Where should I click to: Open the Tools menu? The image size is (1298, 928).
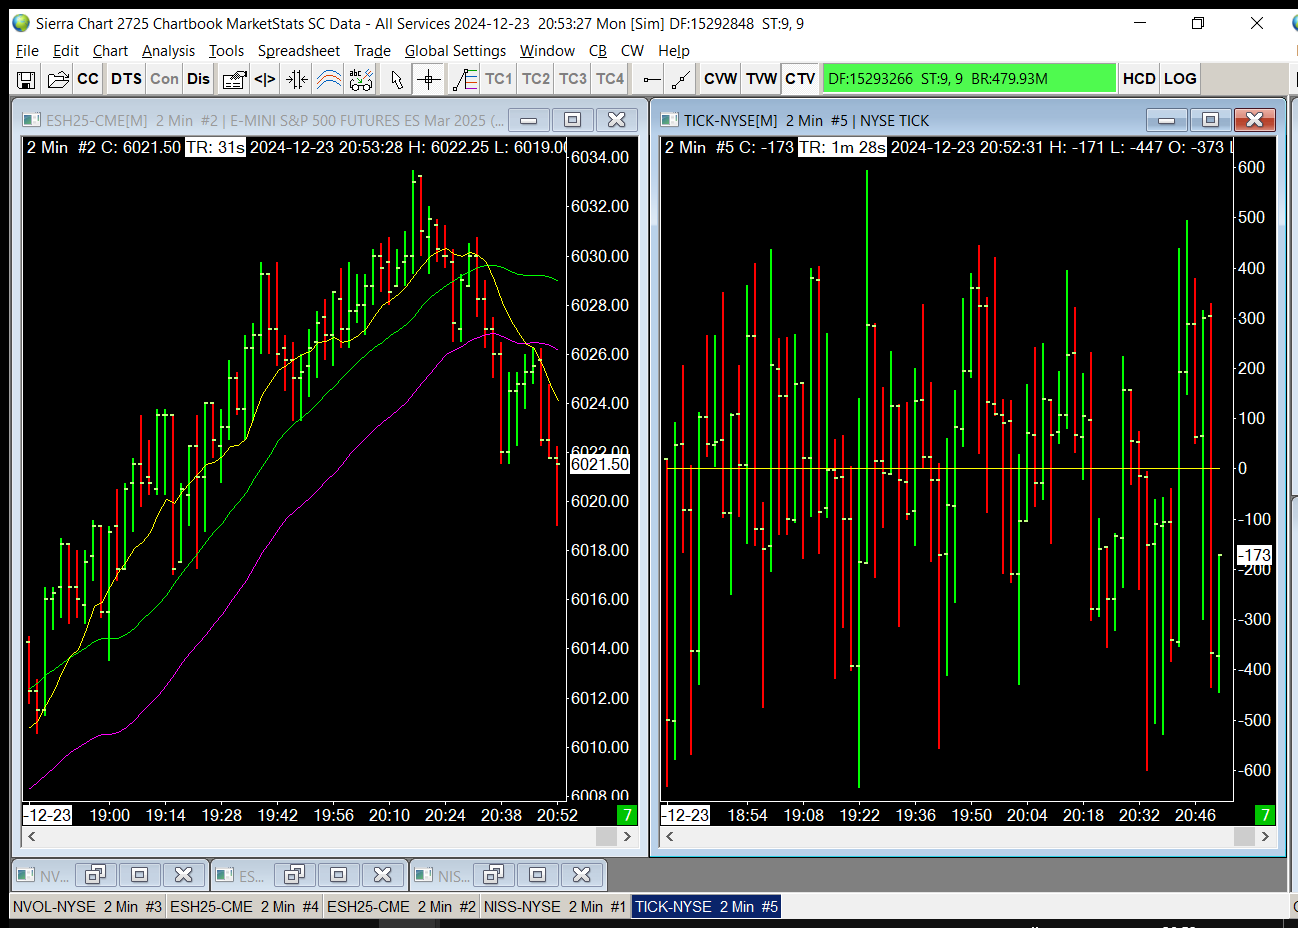pyautogui.click(x=226, y=51)
